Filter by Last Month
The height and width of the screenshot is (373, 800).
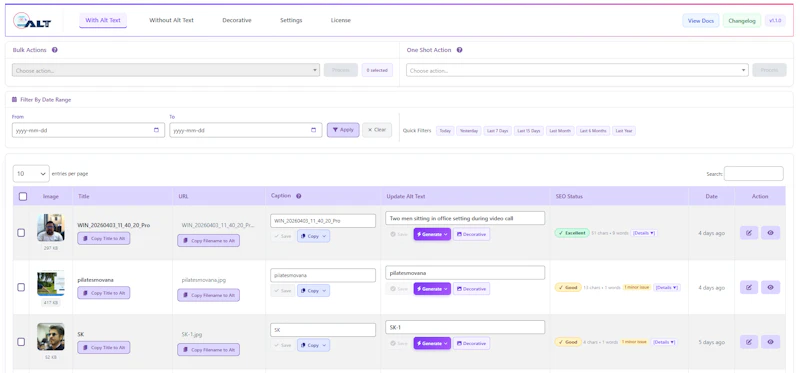coord(560,131)
